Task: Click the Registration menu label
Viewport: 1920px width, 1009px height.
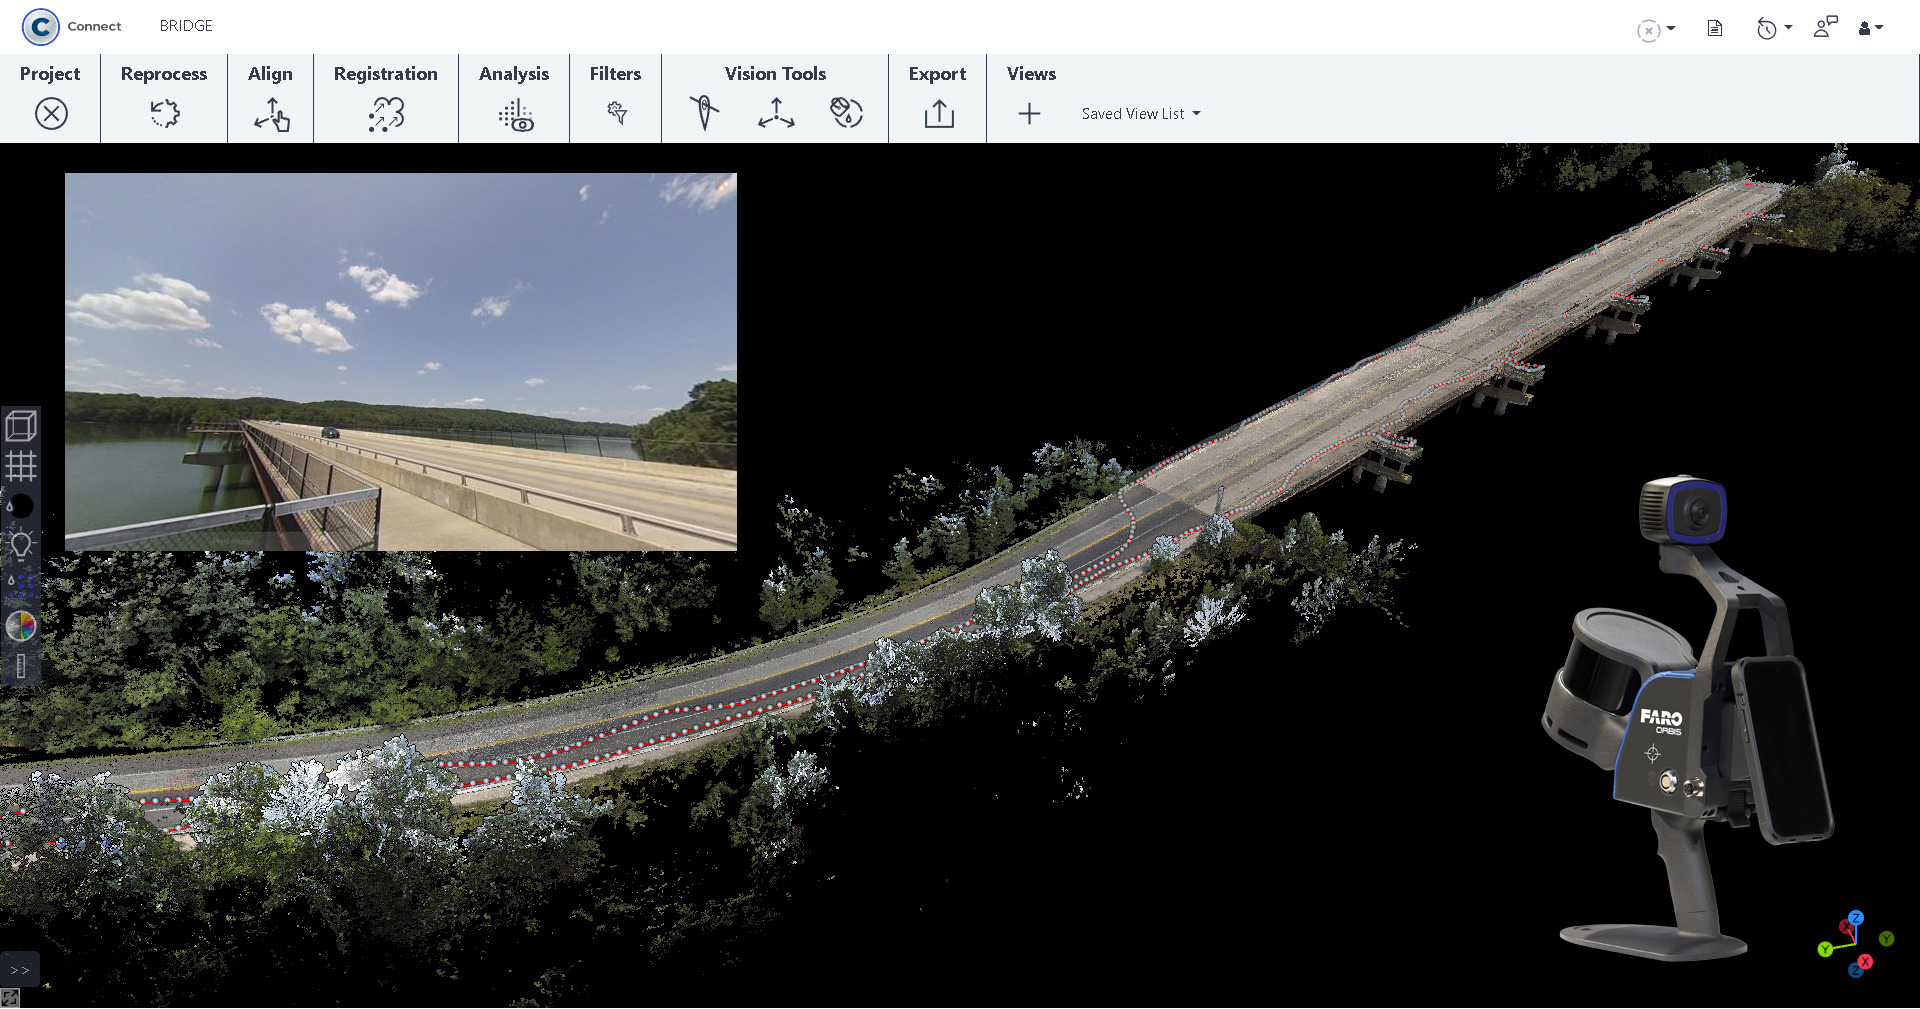Action: coord(386,74)
